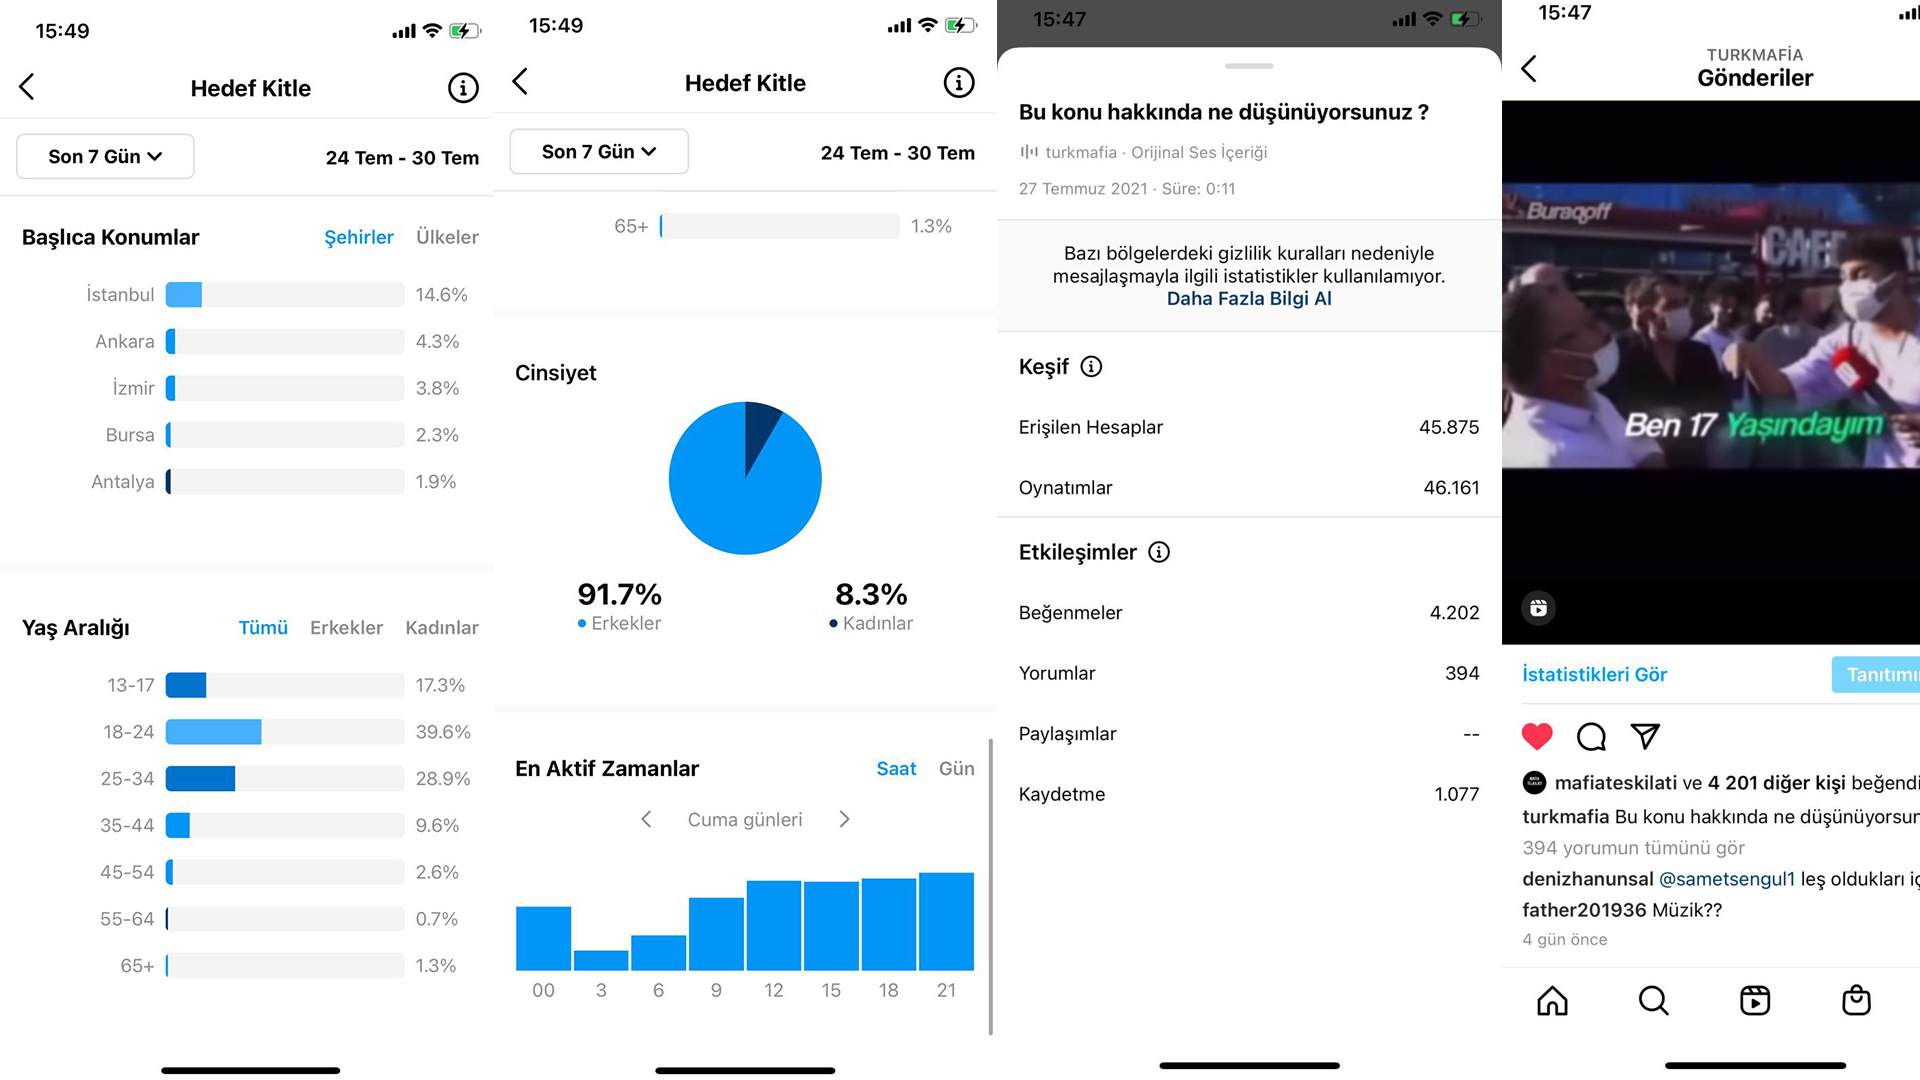Open info icon on Hedef Kitle screen with Başlıca Konumlar
1920x1080 pixels.
pos(463,88)
